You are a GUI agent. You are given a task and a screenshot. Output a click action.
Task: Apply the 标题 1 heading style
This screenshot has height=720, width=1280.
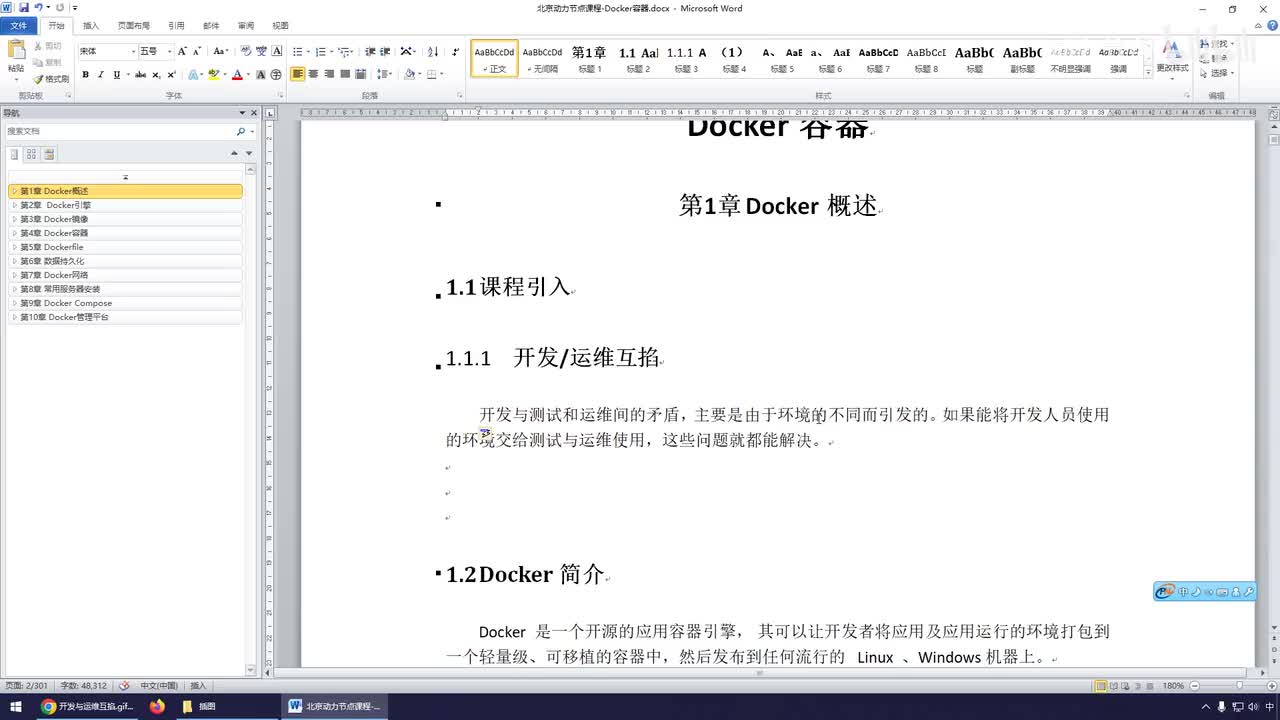click(589, 59)
